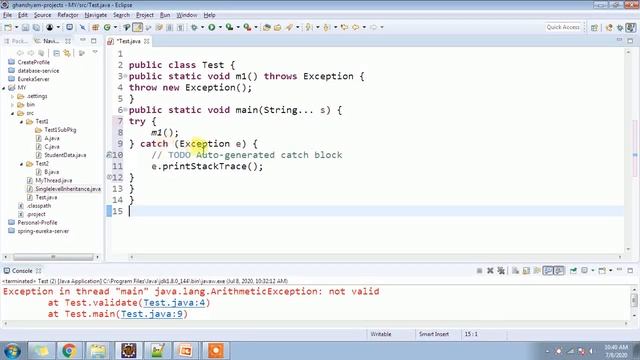Click the Last Edit Location icon

[344, 27]
